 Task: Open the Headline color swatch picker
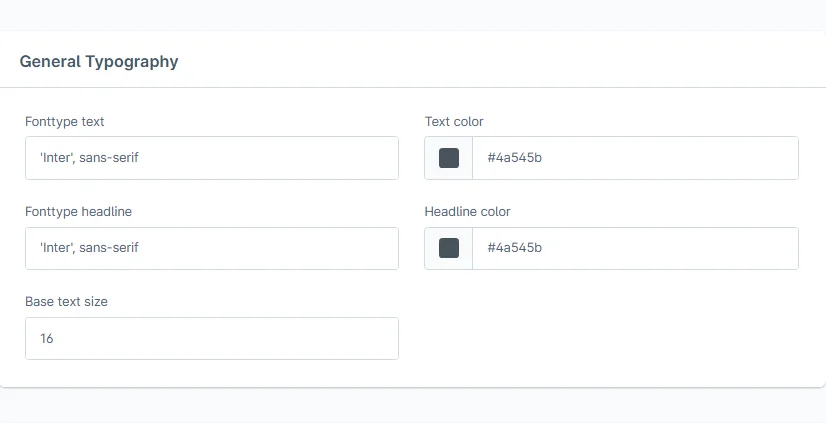pyautogui.click(x=449, y=248)
